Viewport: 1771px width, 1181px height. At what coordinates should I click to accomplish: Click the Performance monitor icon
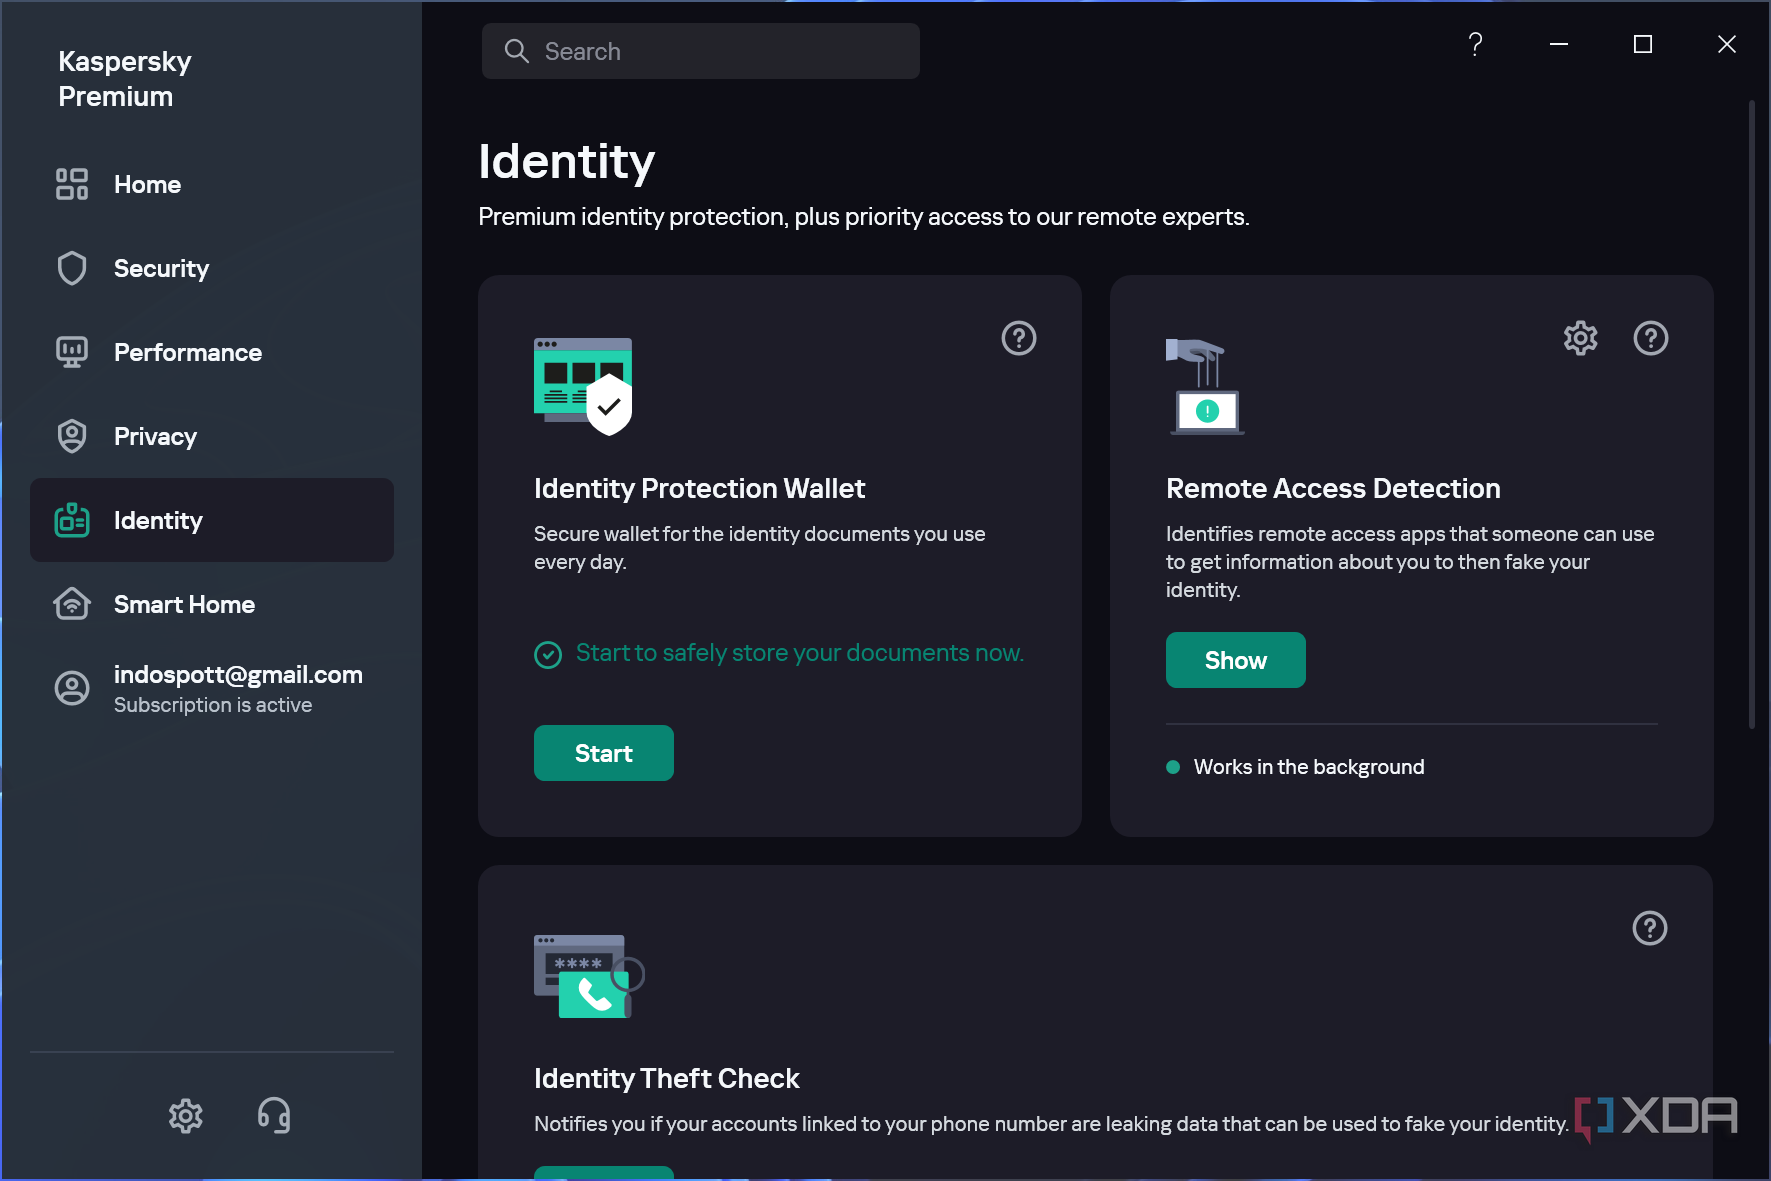point(72,352)
